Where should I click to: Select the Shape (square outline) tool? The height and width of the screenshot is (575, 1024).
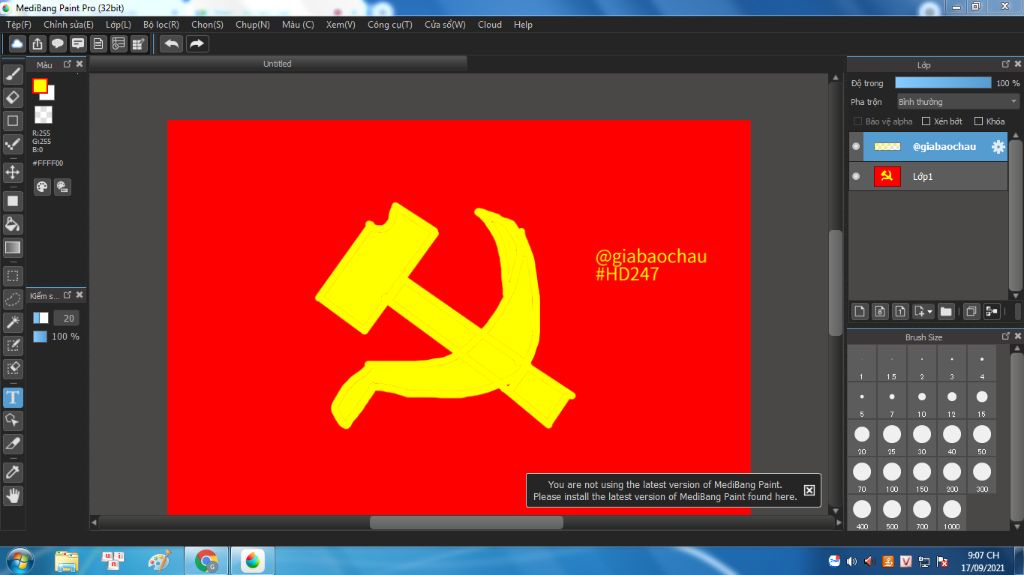tap(12, 121)
